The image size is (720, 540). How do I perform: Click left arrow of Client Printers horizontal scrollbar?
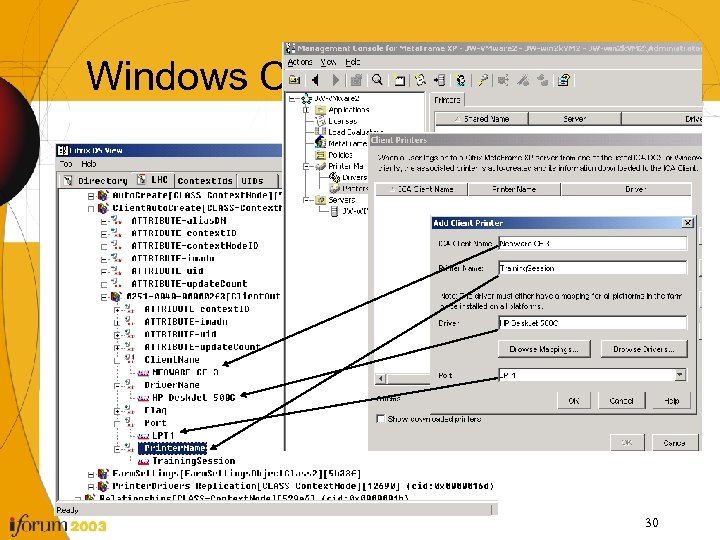[381, 378]
